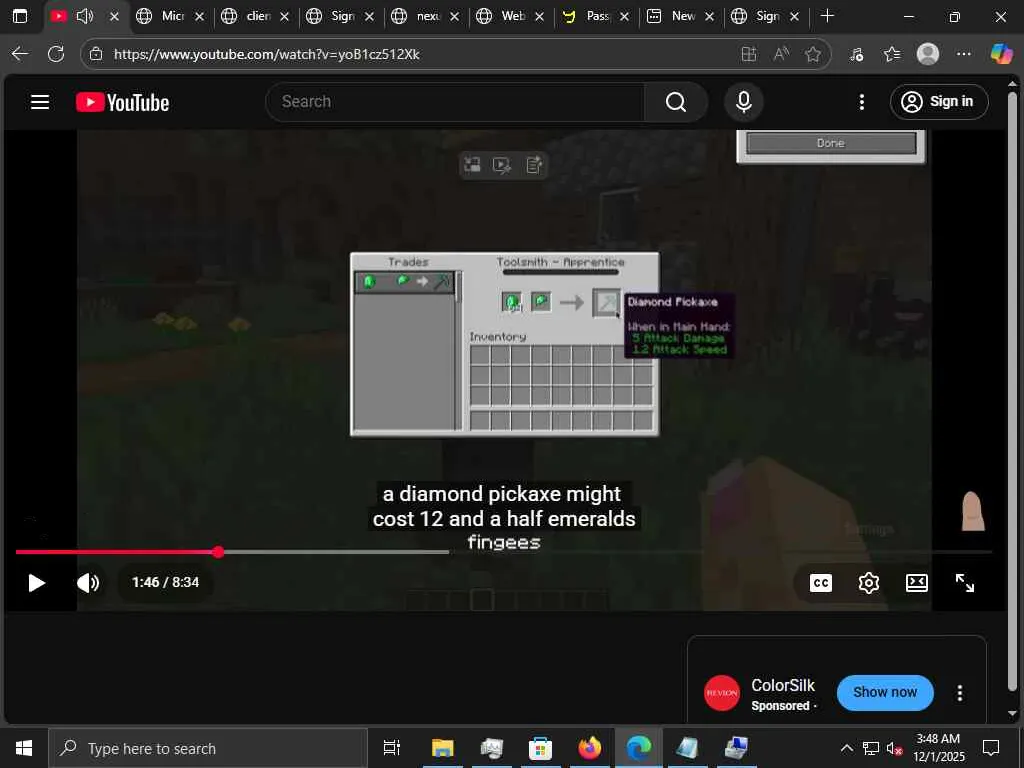Open Microsoft Store from the taskbar
Screen dimensions: 1024x768
[540, 748]
